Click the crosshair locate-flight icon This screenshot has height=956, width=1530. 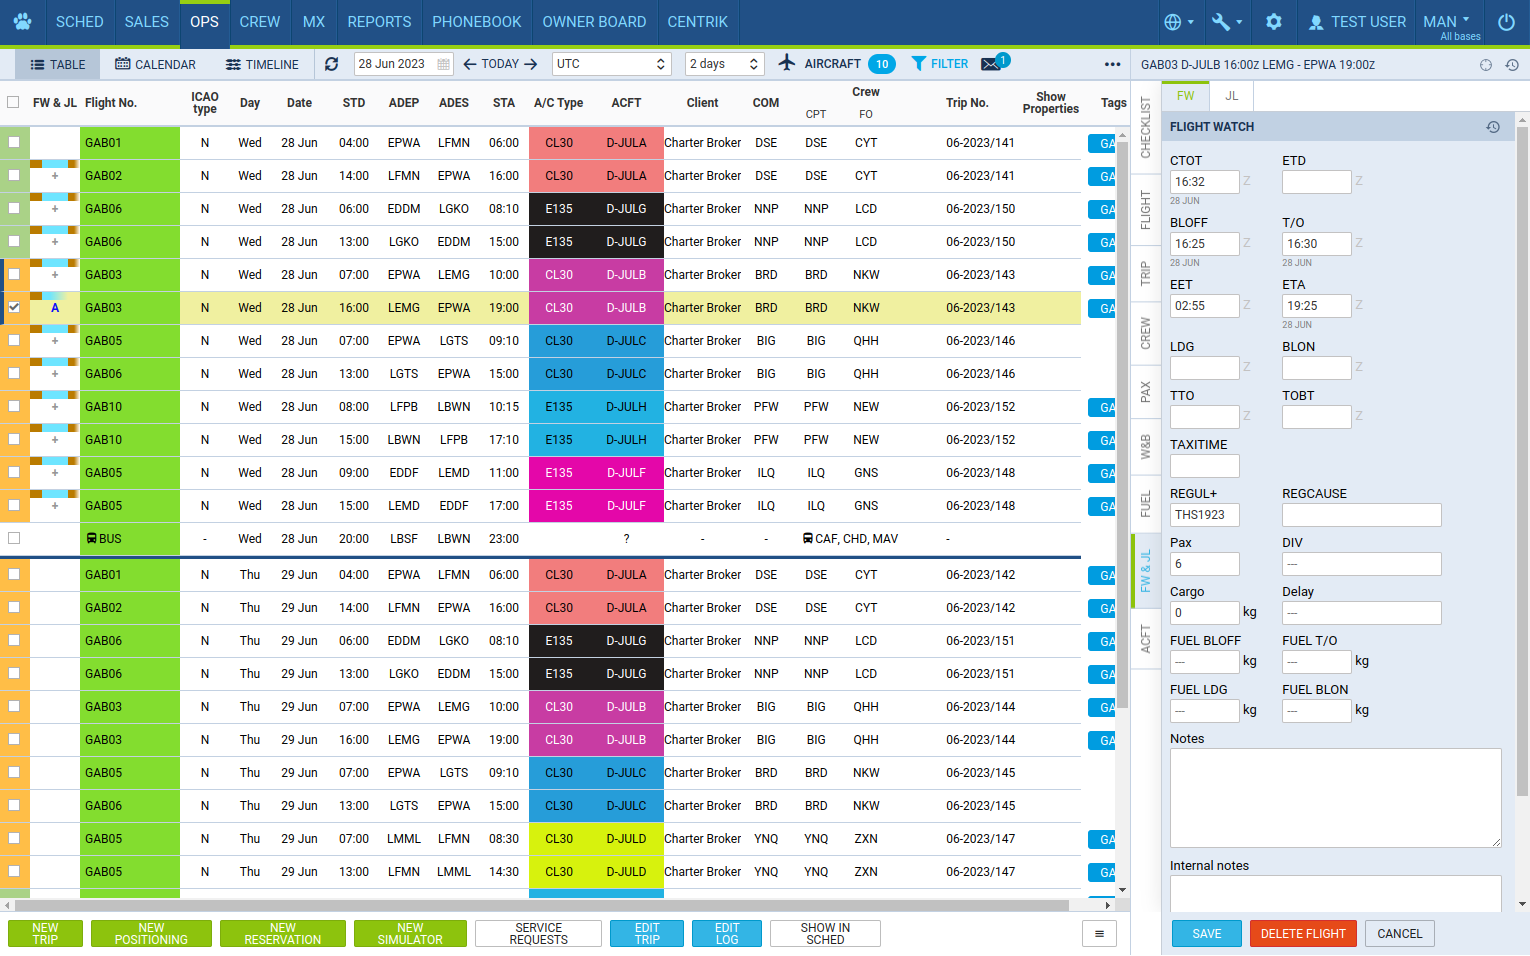click(1486, 65)
